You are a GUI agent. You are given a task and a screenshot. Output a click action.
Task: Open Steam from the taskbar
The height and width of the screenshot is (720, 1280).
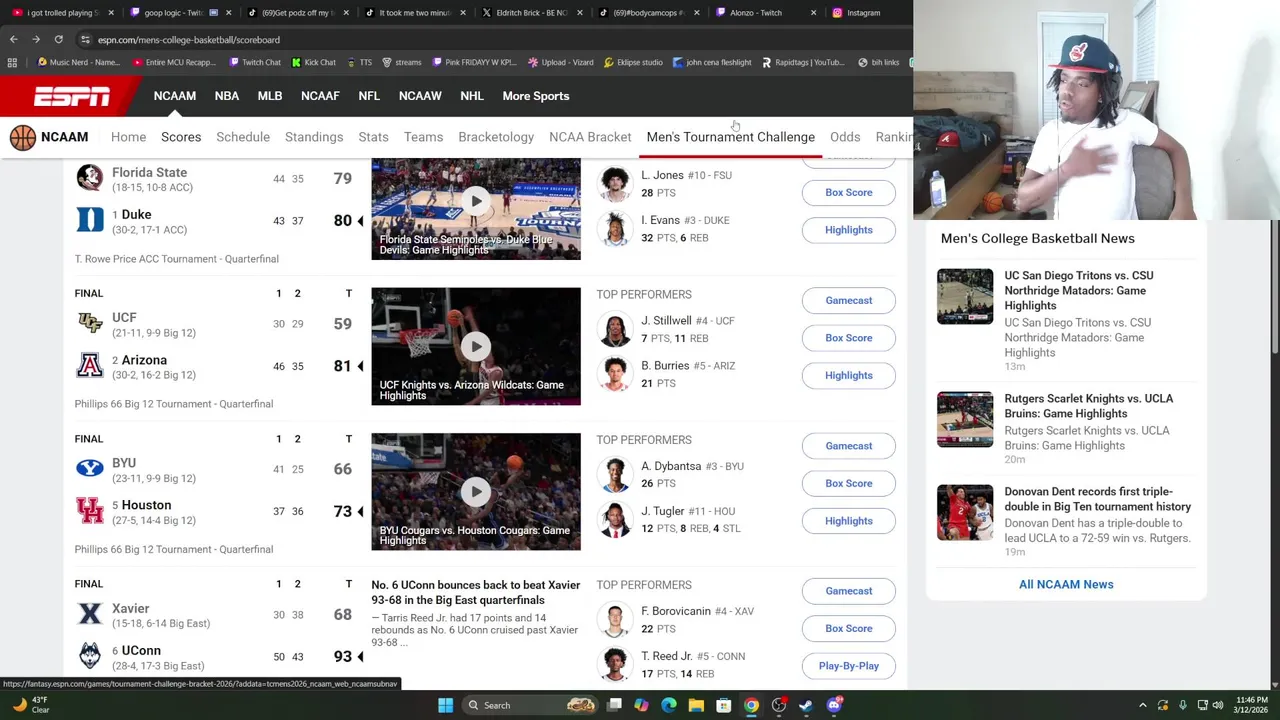(806, 705)
